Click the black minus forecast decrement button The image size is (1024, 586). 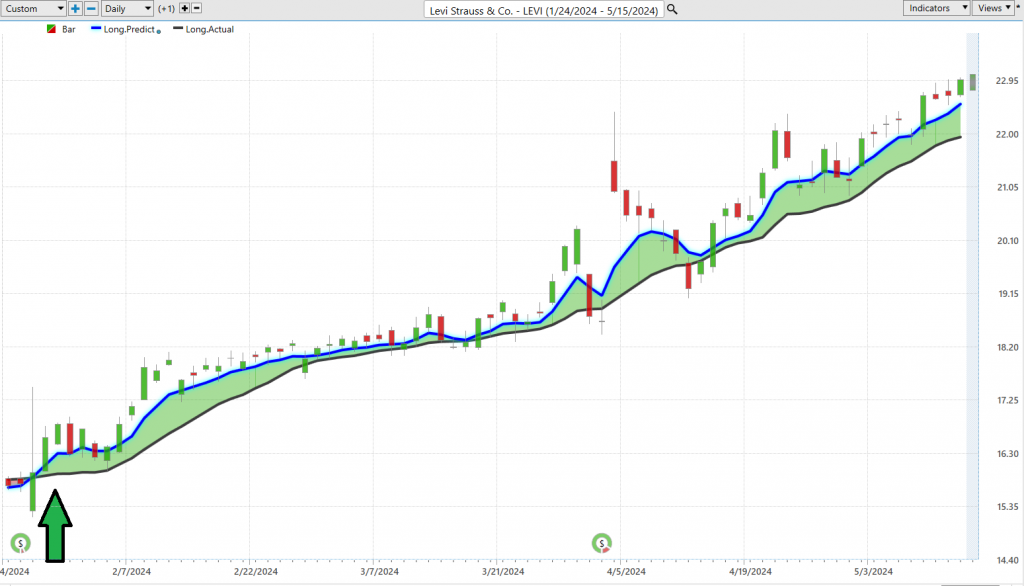[x=197, y=8]
